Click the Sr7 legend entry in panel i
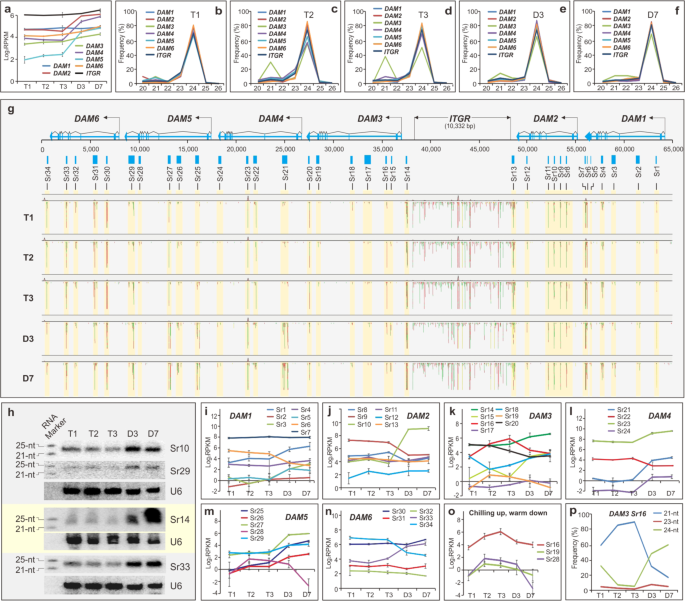This screenshot has width=685, height=601. pos(301,432)
